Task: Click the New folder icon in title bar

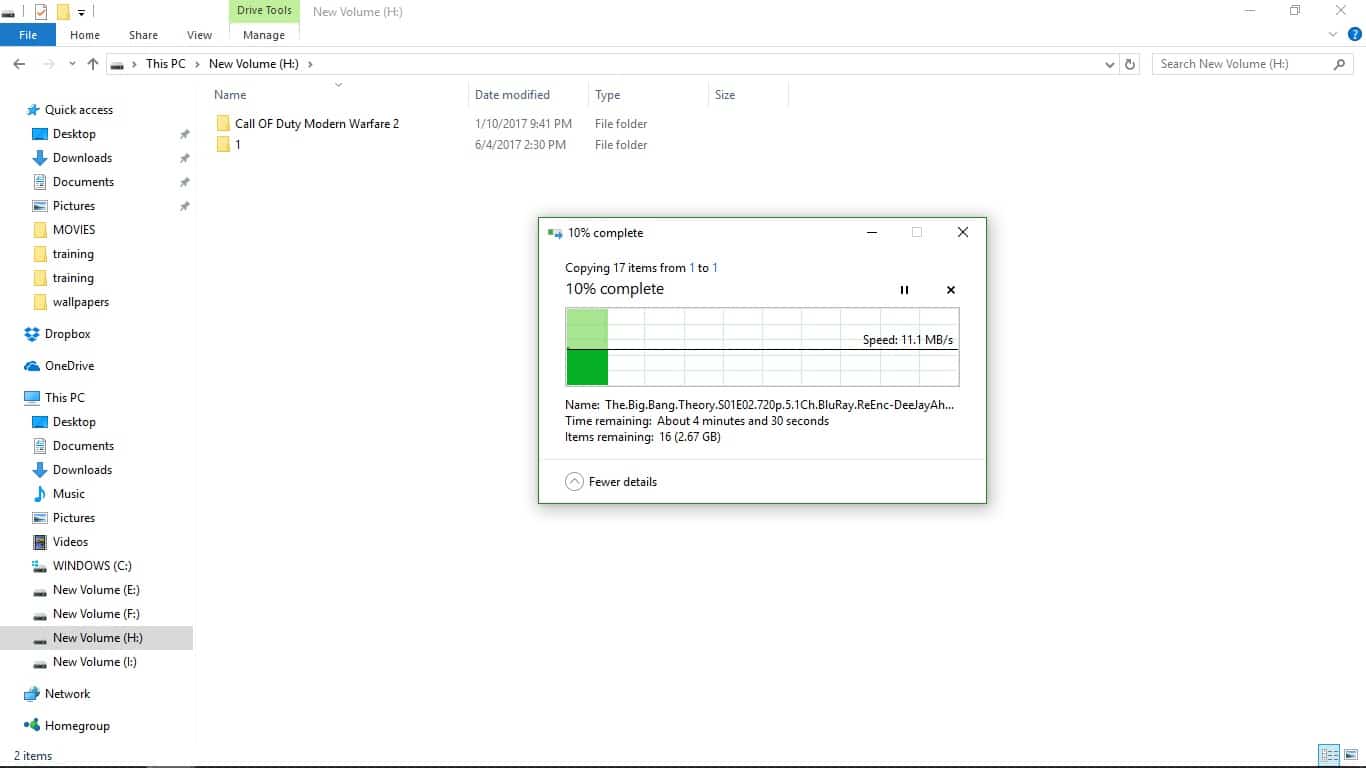Action: 63,12
